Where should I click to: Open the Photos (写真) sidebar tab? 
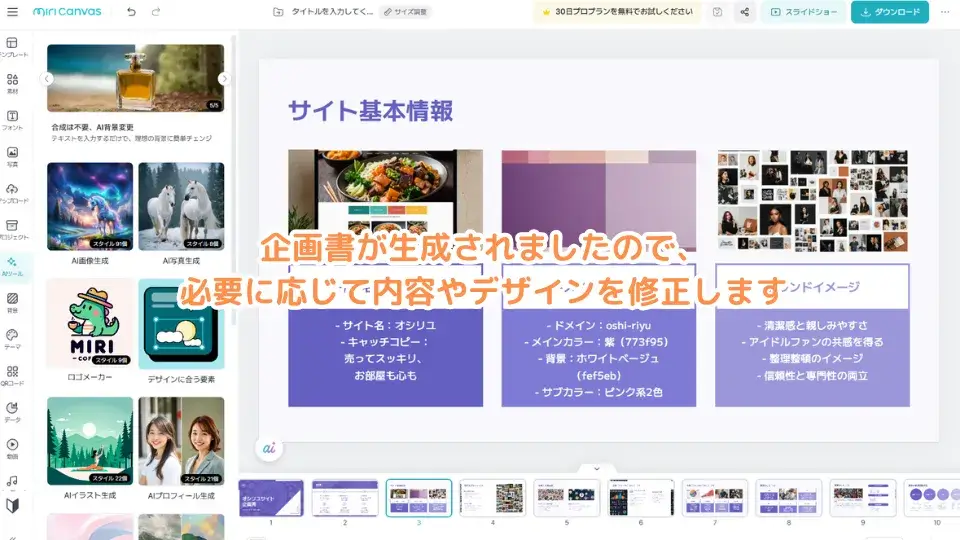12,157
